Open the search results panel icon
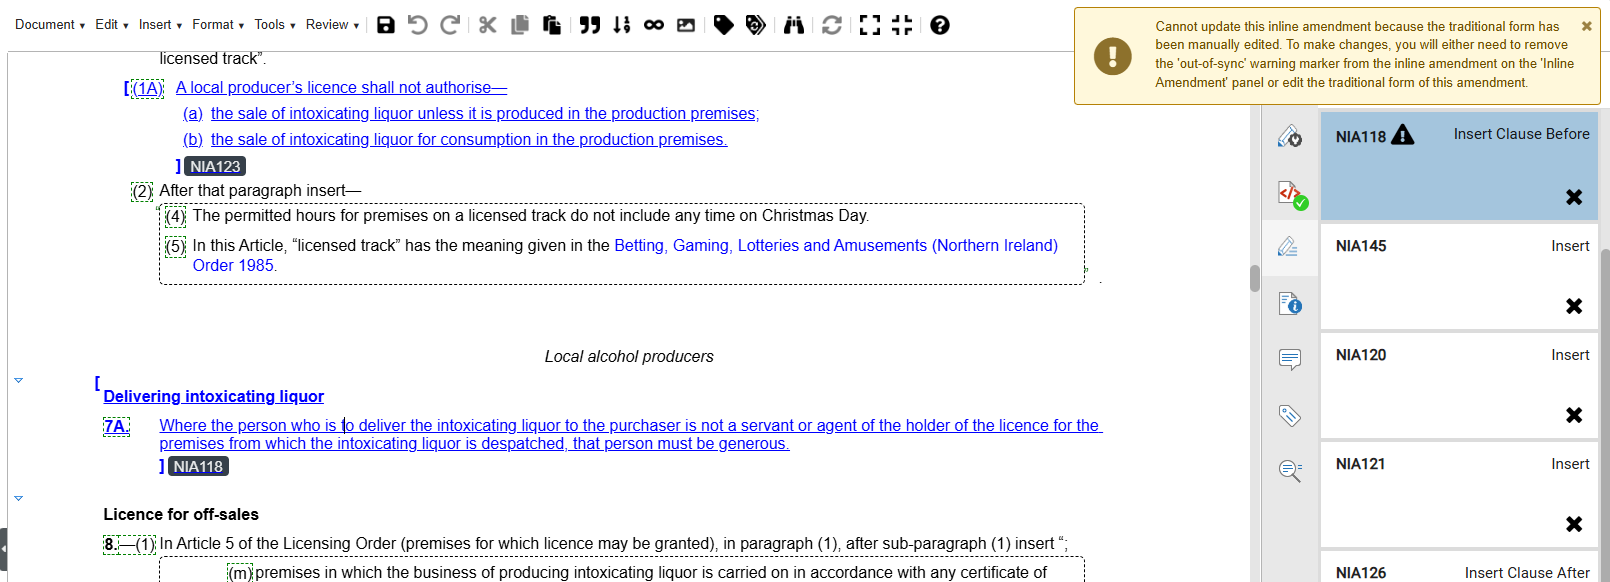 coord(1290,471)
